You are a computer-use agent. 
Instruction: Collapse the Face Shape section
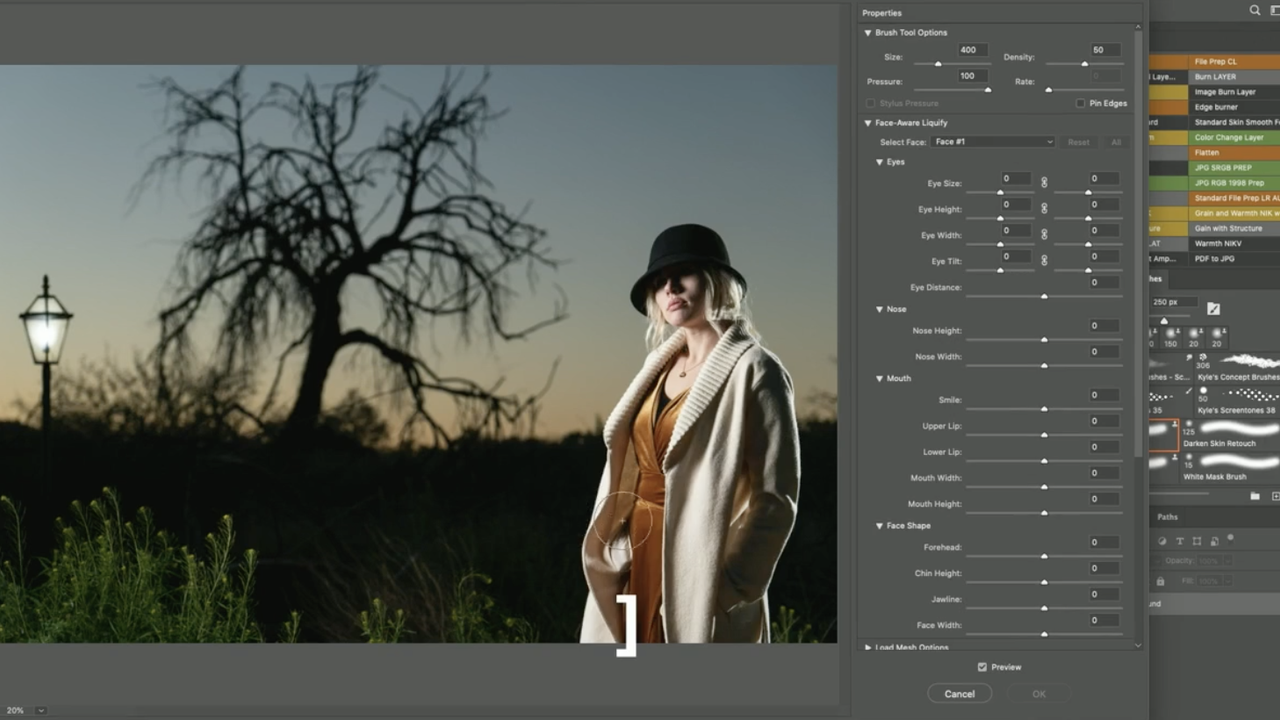pyautogui.click(x=880, y=525)
